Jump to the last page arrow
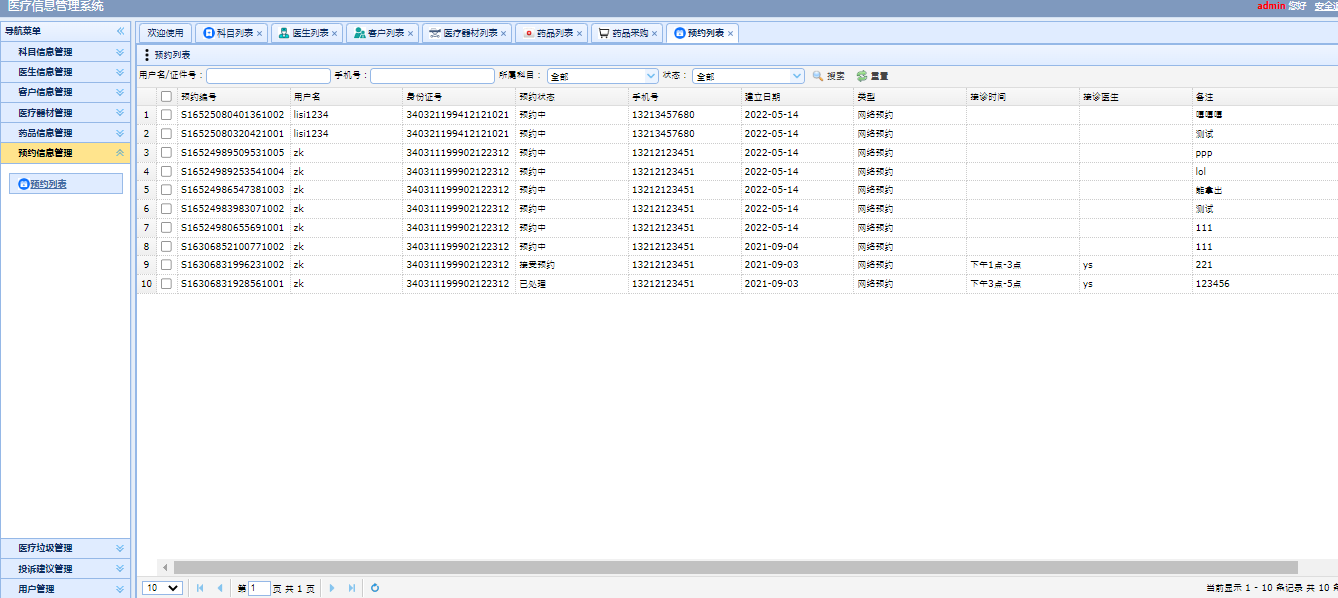The width and height of the screenshot is (1338, 598). pyautogui.click(x=351, y=588)
